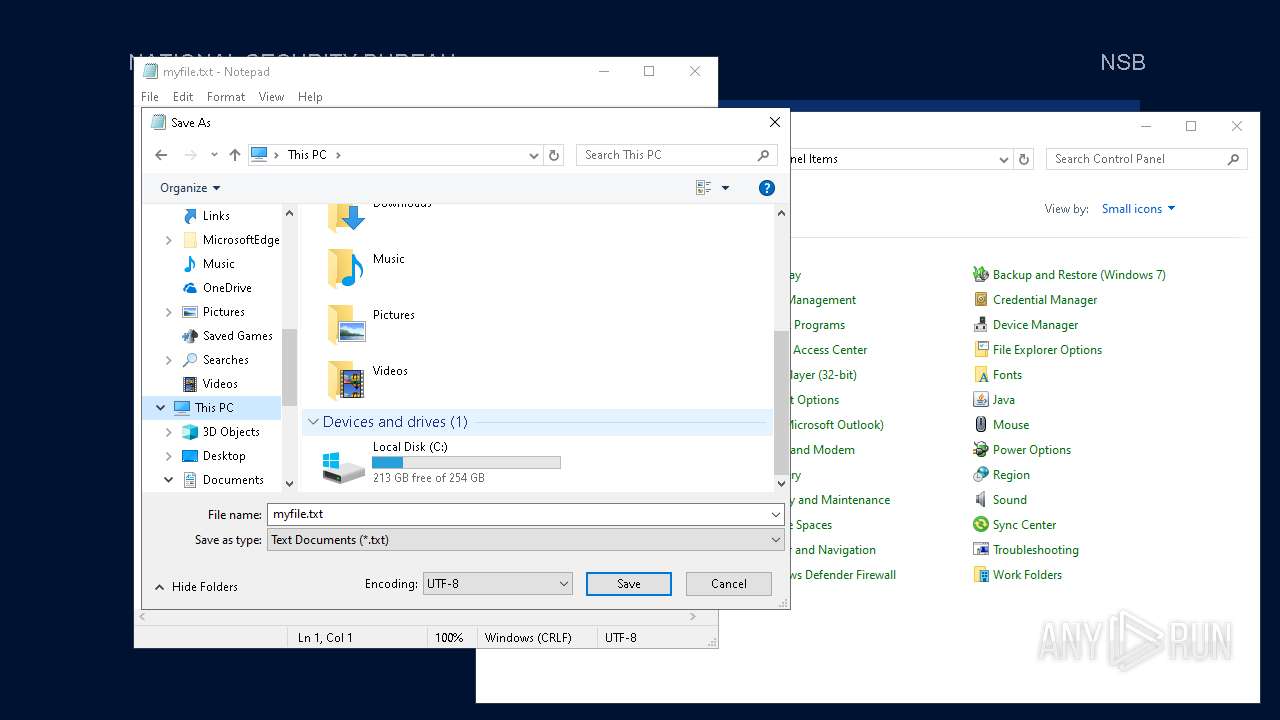Click File name input field
This screenshot has width=1280, height=720.
(x=517, y=515)
